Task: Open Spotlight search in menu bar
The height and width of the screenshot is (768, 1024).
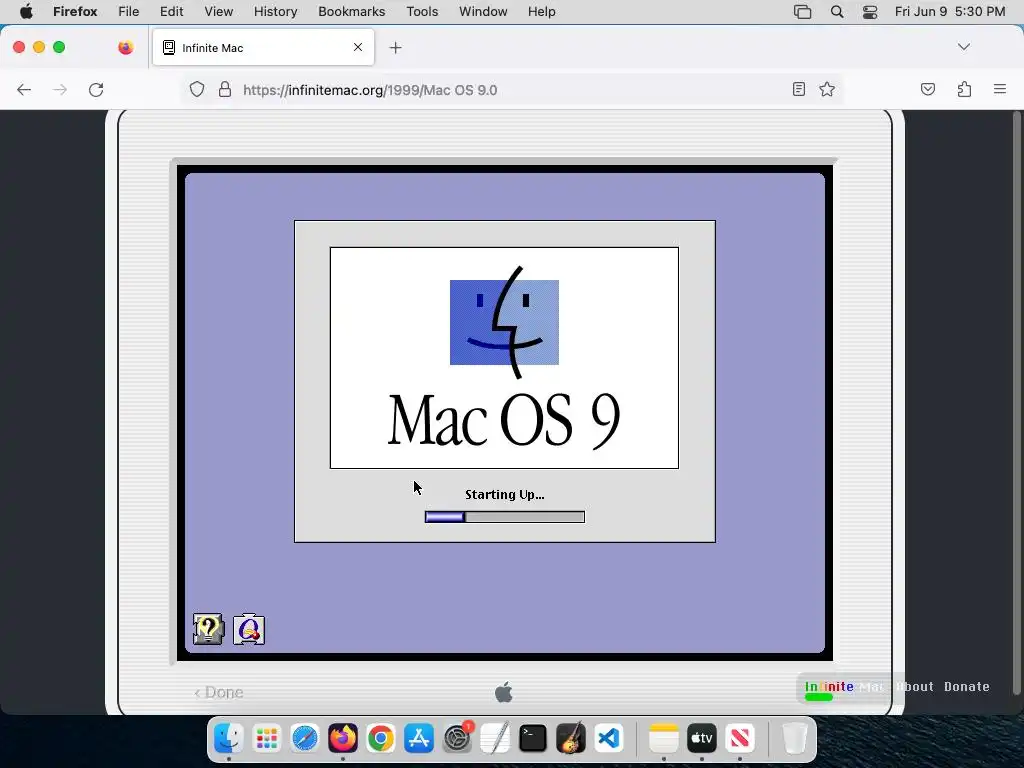Action: (837, 12)
